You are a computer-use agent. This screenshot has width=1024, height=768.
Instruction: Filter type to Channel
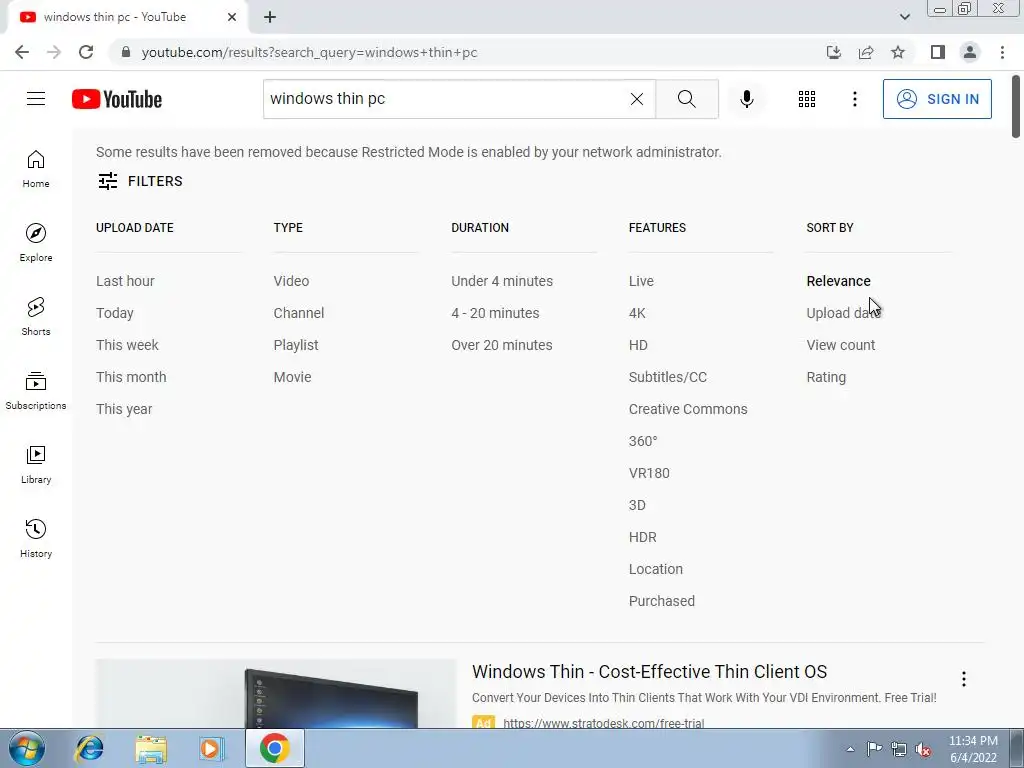click(x=298, y=313)
